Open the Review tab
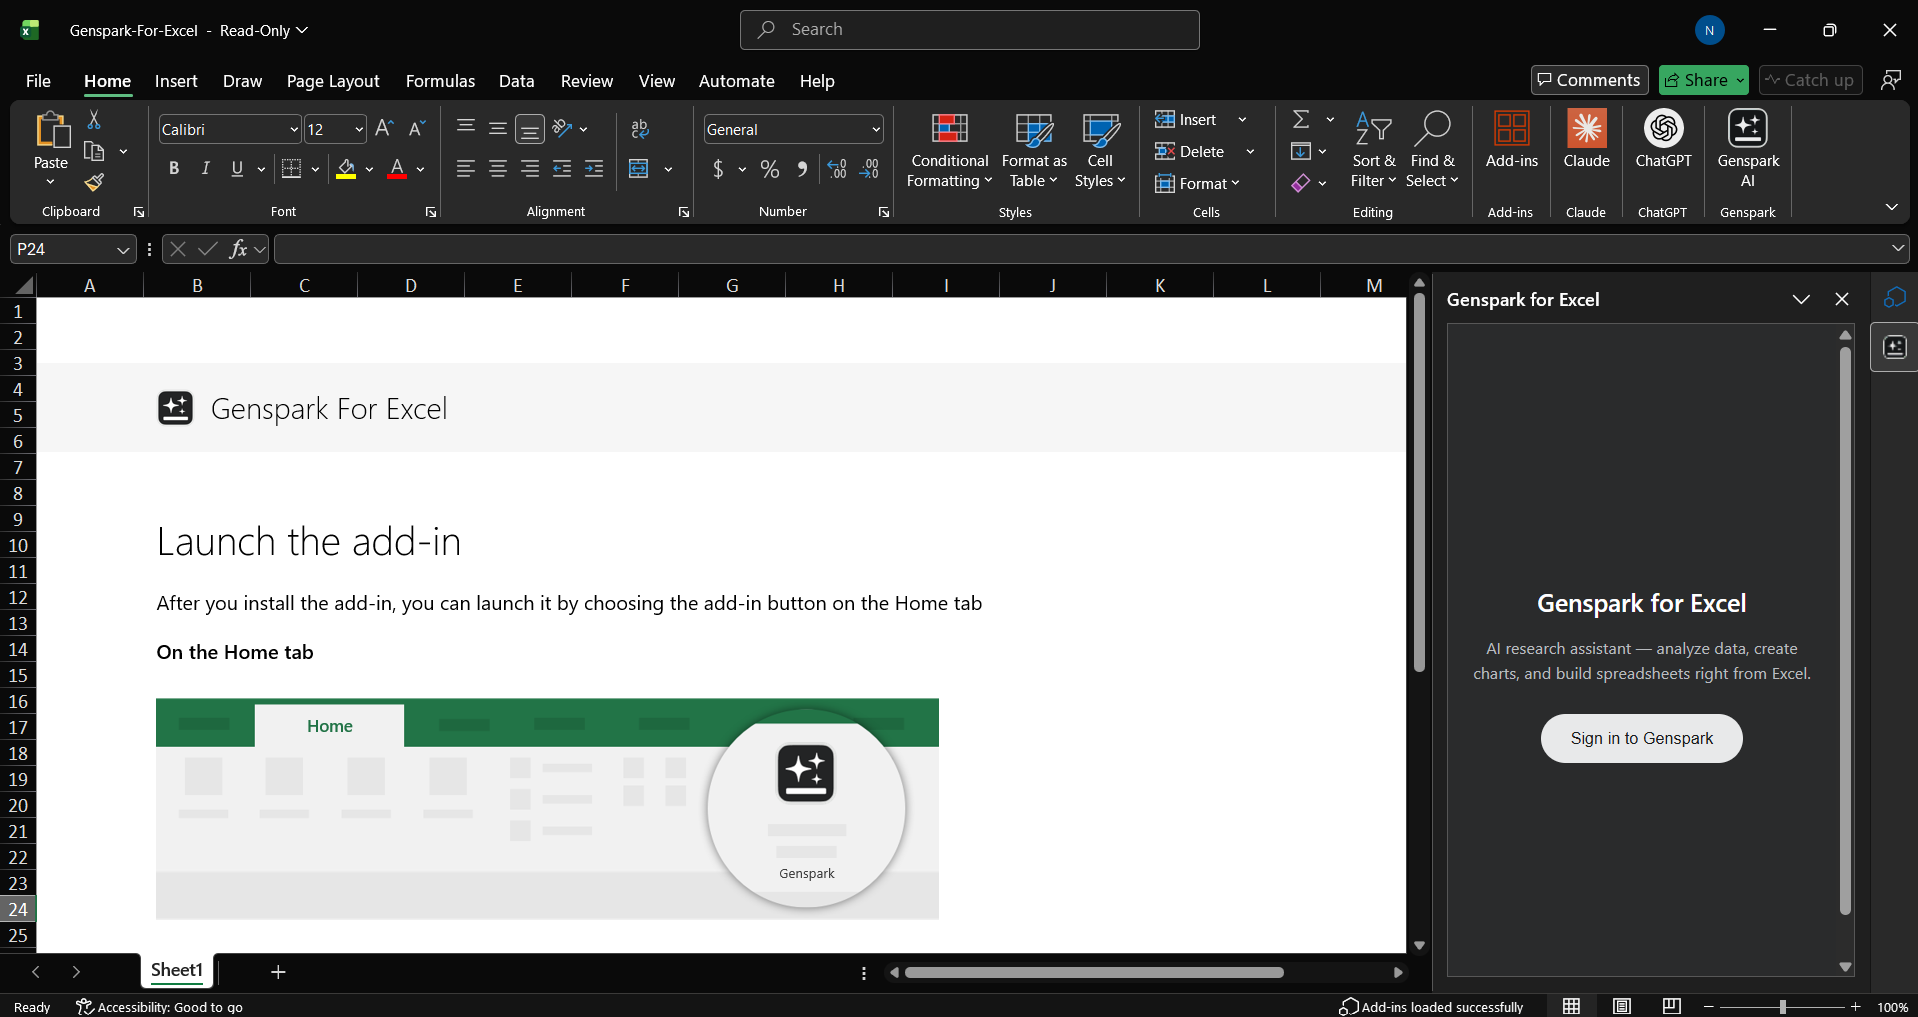Viewport: 1918px width, 1017px height. (x=587, y=81)
